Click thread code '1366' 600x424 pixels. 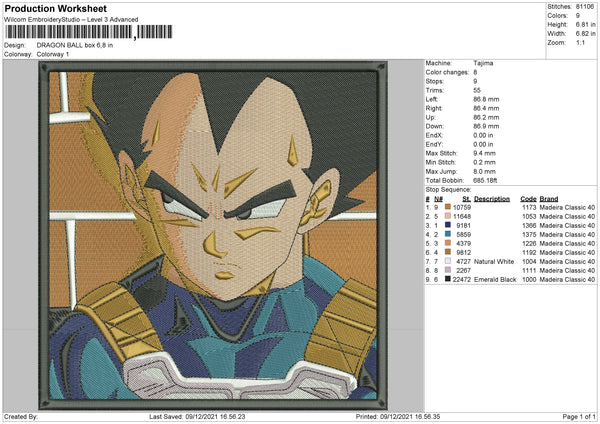pyautogui.click(x=529, y=226)
